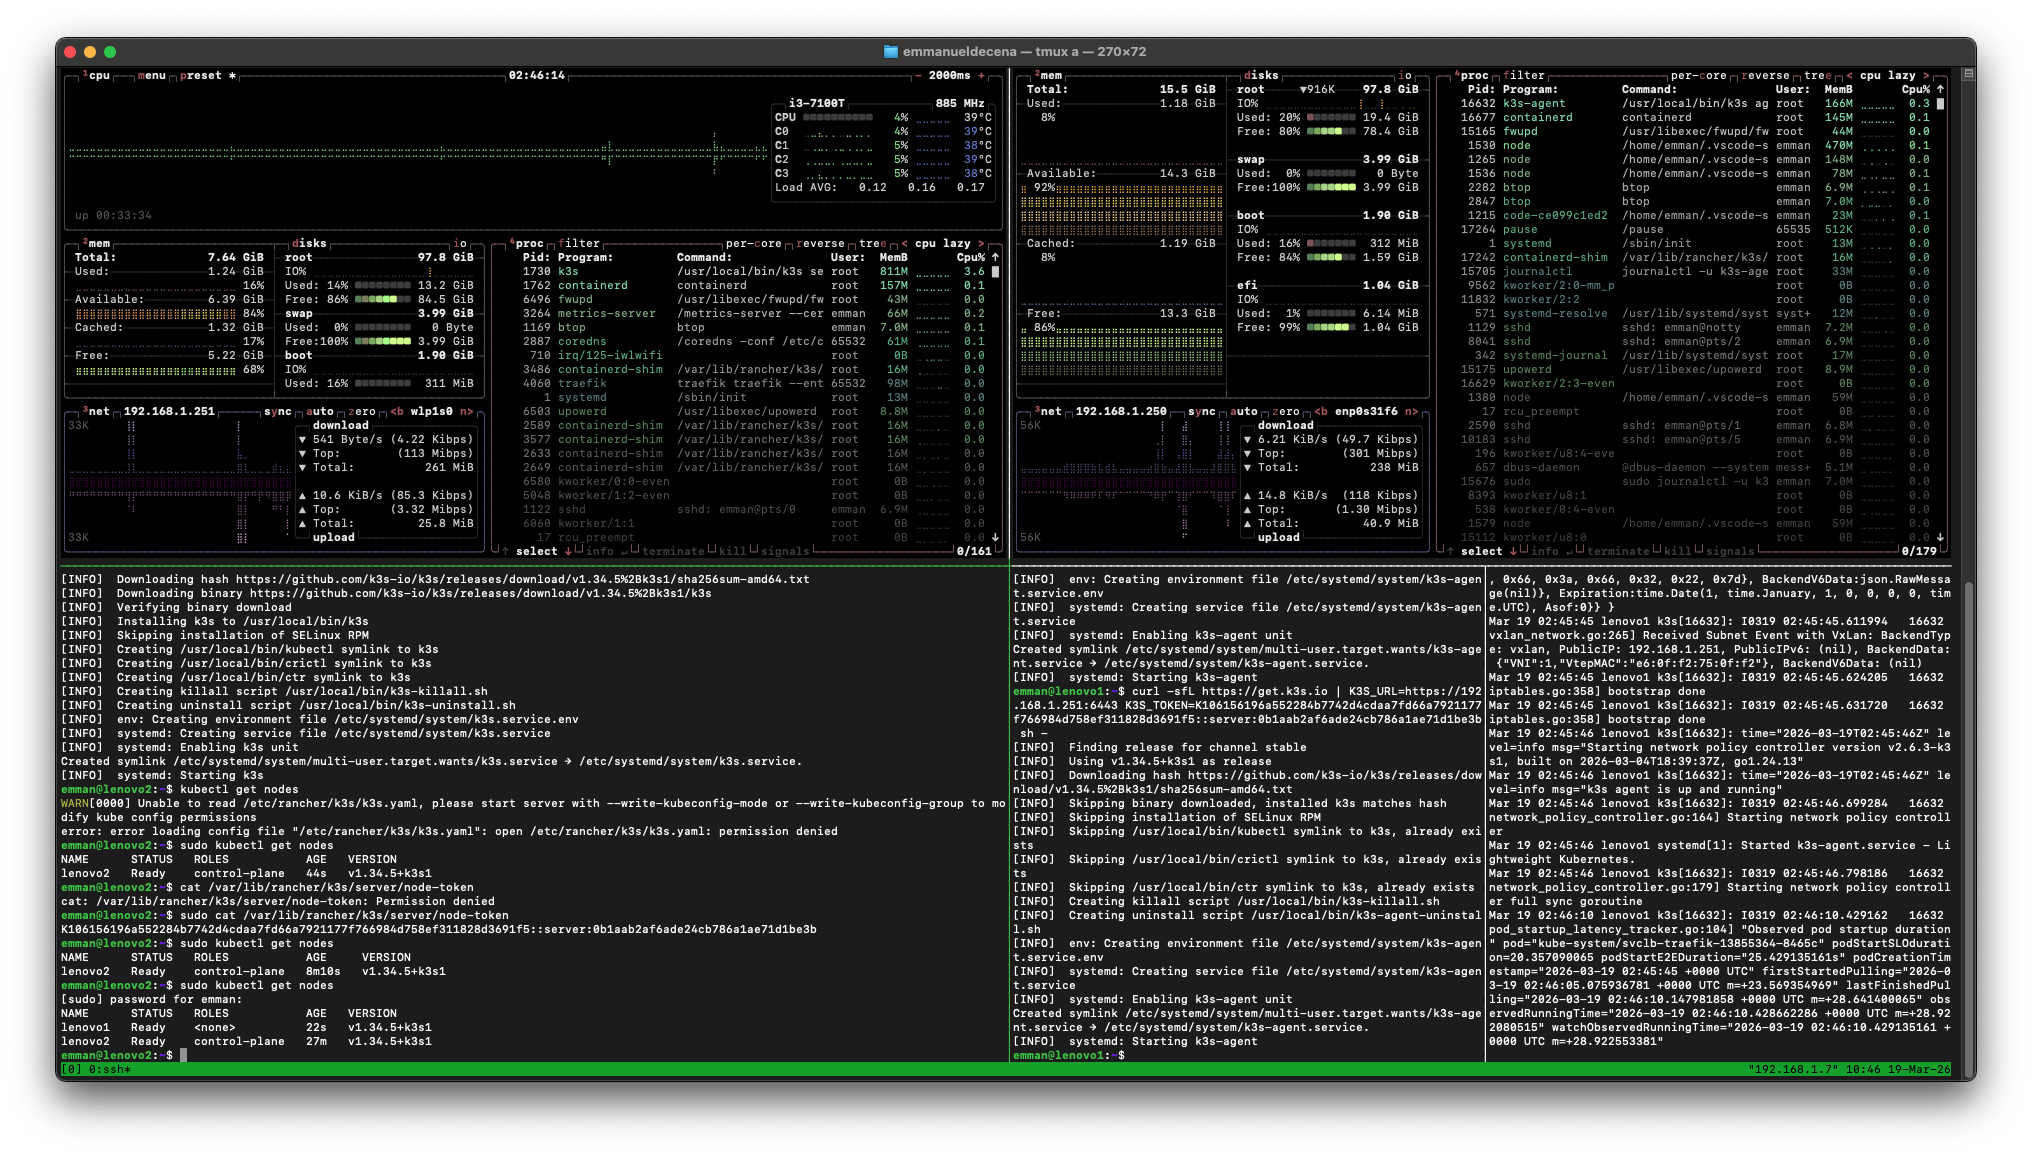The height and width of the screenshot is (1155, 2032).
Task: Open the process filter in the left btop
Action: [x=579, y=243]
